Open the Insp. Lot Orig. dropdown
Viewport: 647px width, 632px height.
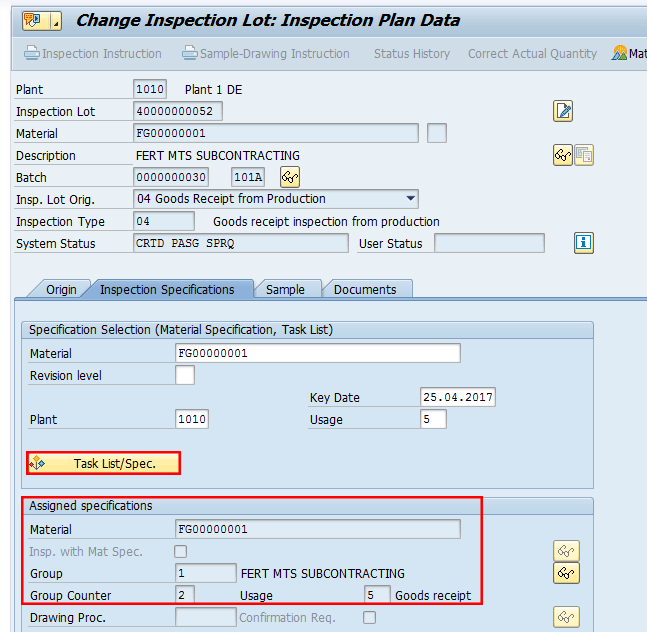point(410,199)
